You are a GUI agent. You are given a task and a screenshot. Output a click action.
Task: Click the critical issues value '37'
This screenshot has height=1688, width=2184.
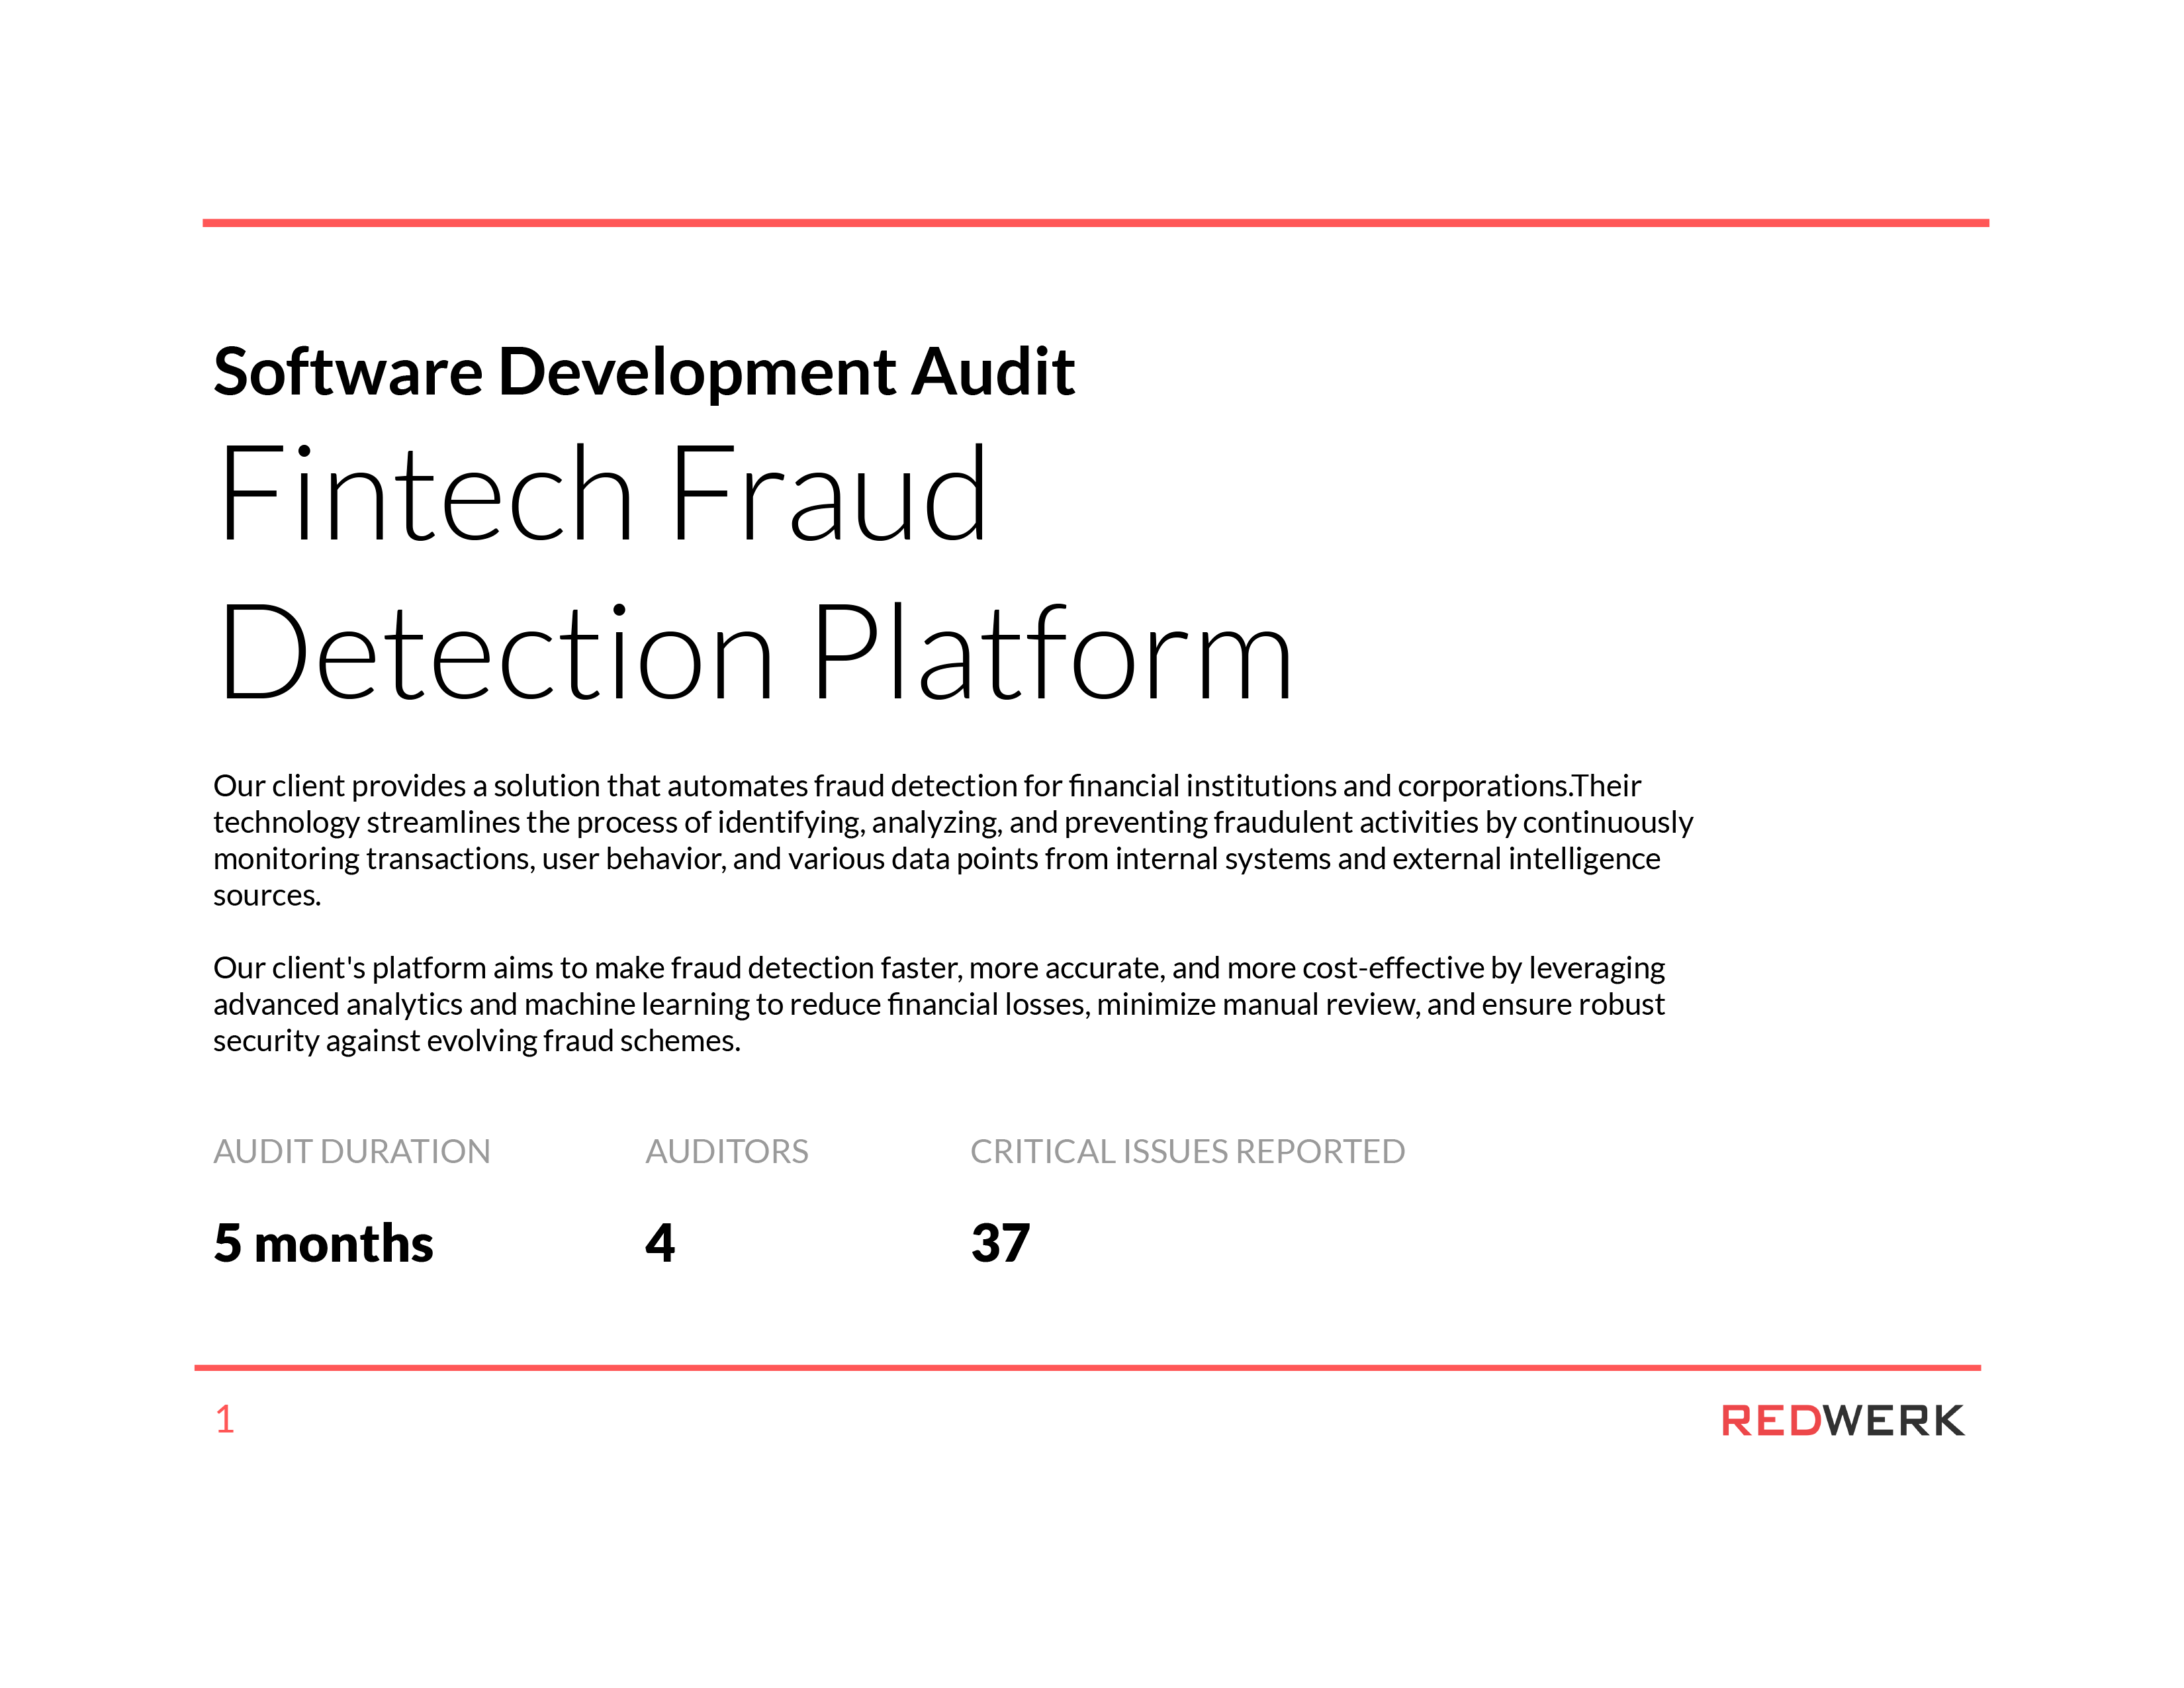click(x=1001, y=1244)
